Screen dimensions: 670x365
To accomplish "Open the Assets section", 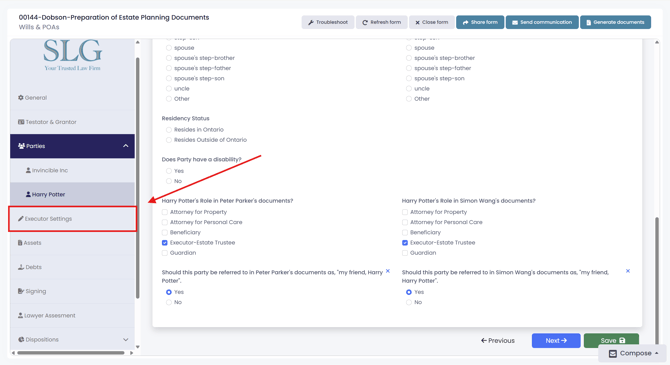I will 72,243.
